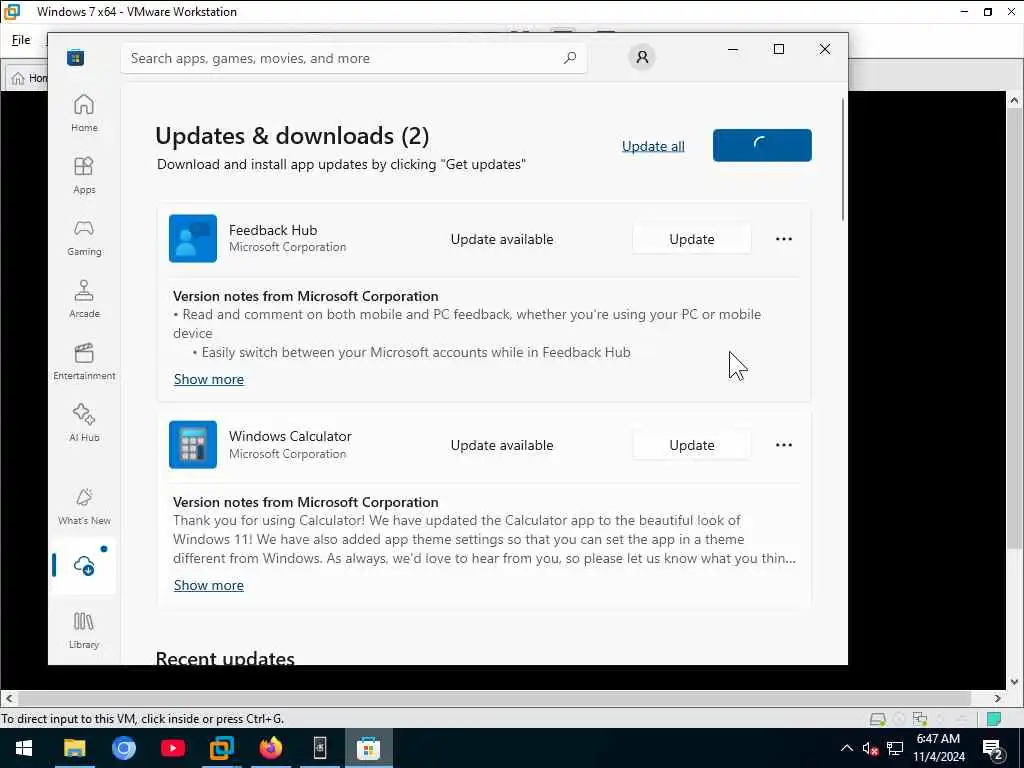Open the VMware File menu
1024x768 pixels.
coord(21,40)
